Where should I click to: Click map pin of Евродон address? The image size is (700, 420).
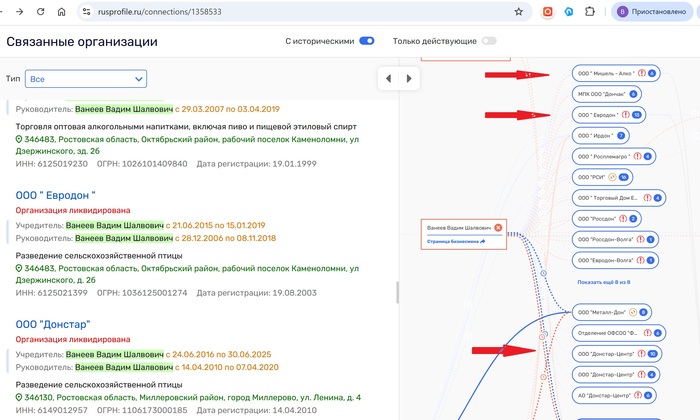(x=19, y=268)
